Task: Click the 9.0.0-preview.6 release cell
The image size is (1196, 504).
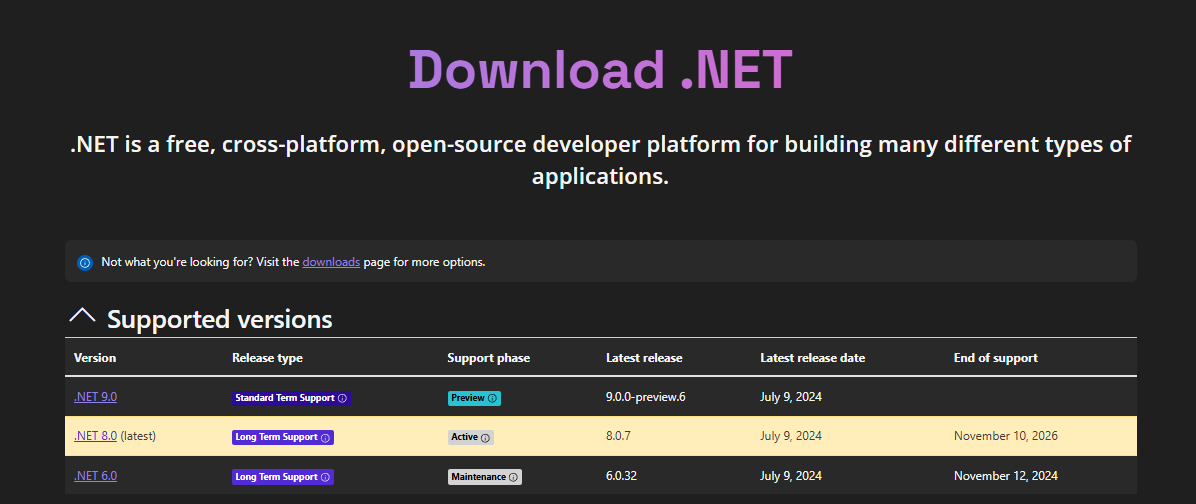Action: pos(646,397)
